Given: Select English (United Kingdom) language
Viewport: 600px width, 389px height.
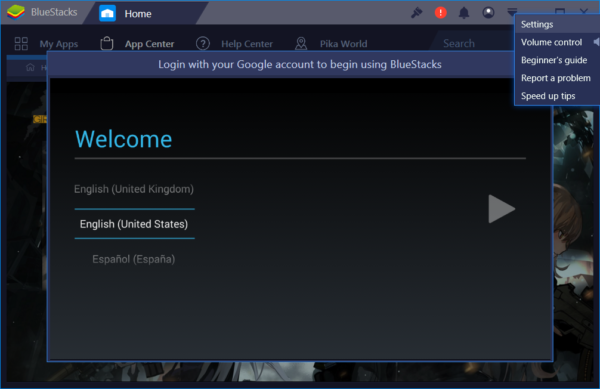Looking at the screenshot, I should pyautogui.click(x=134, y=189).
